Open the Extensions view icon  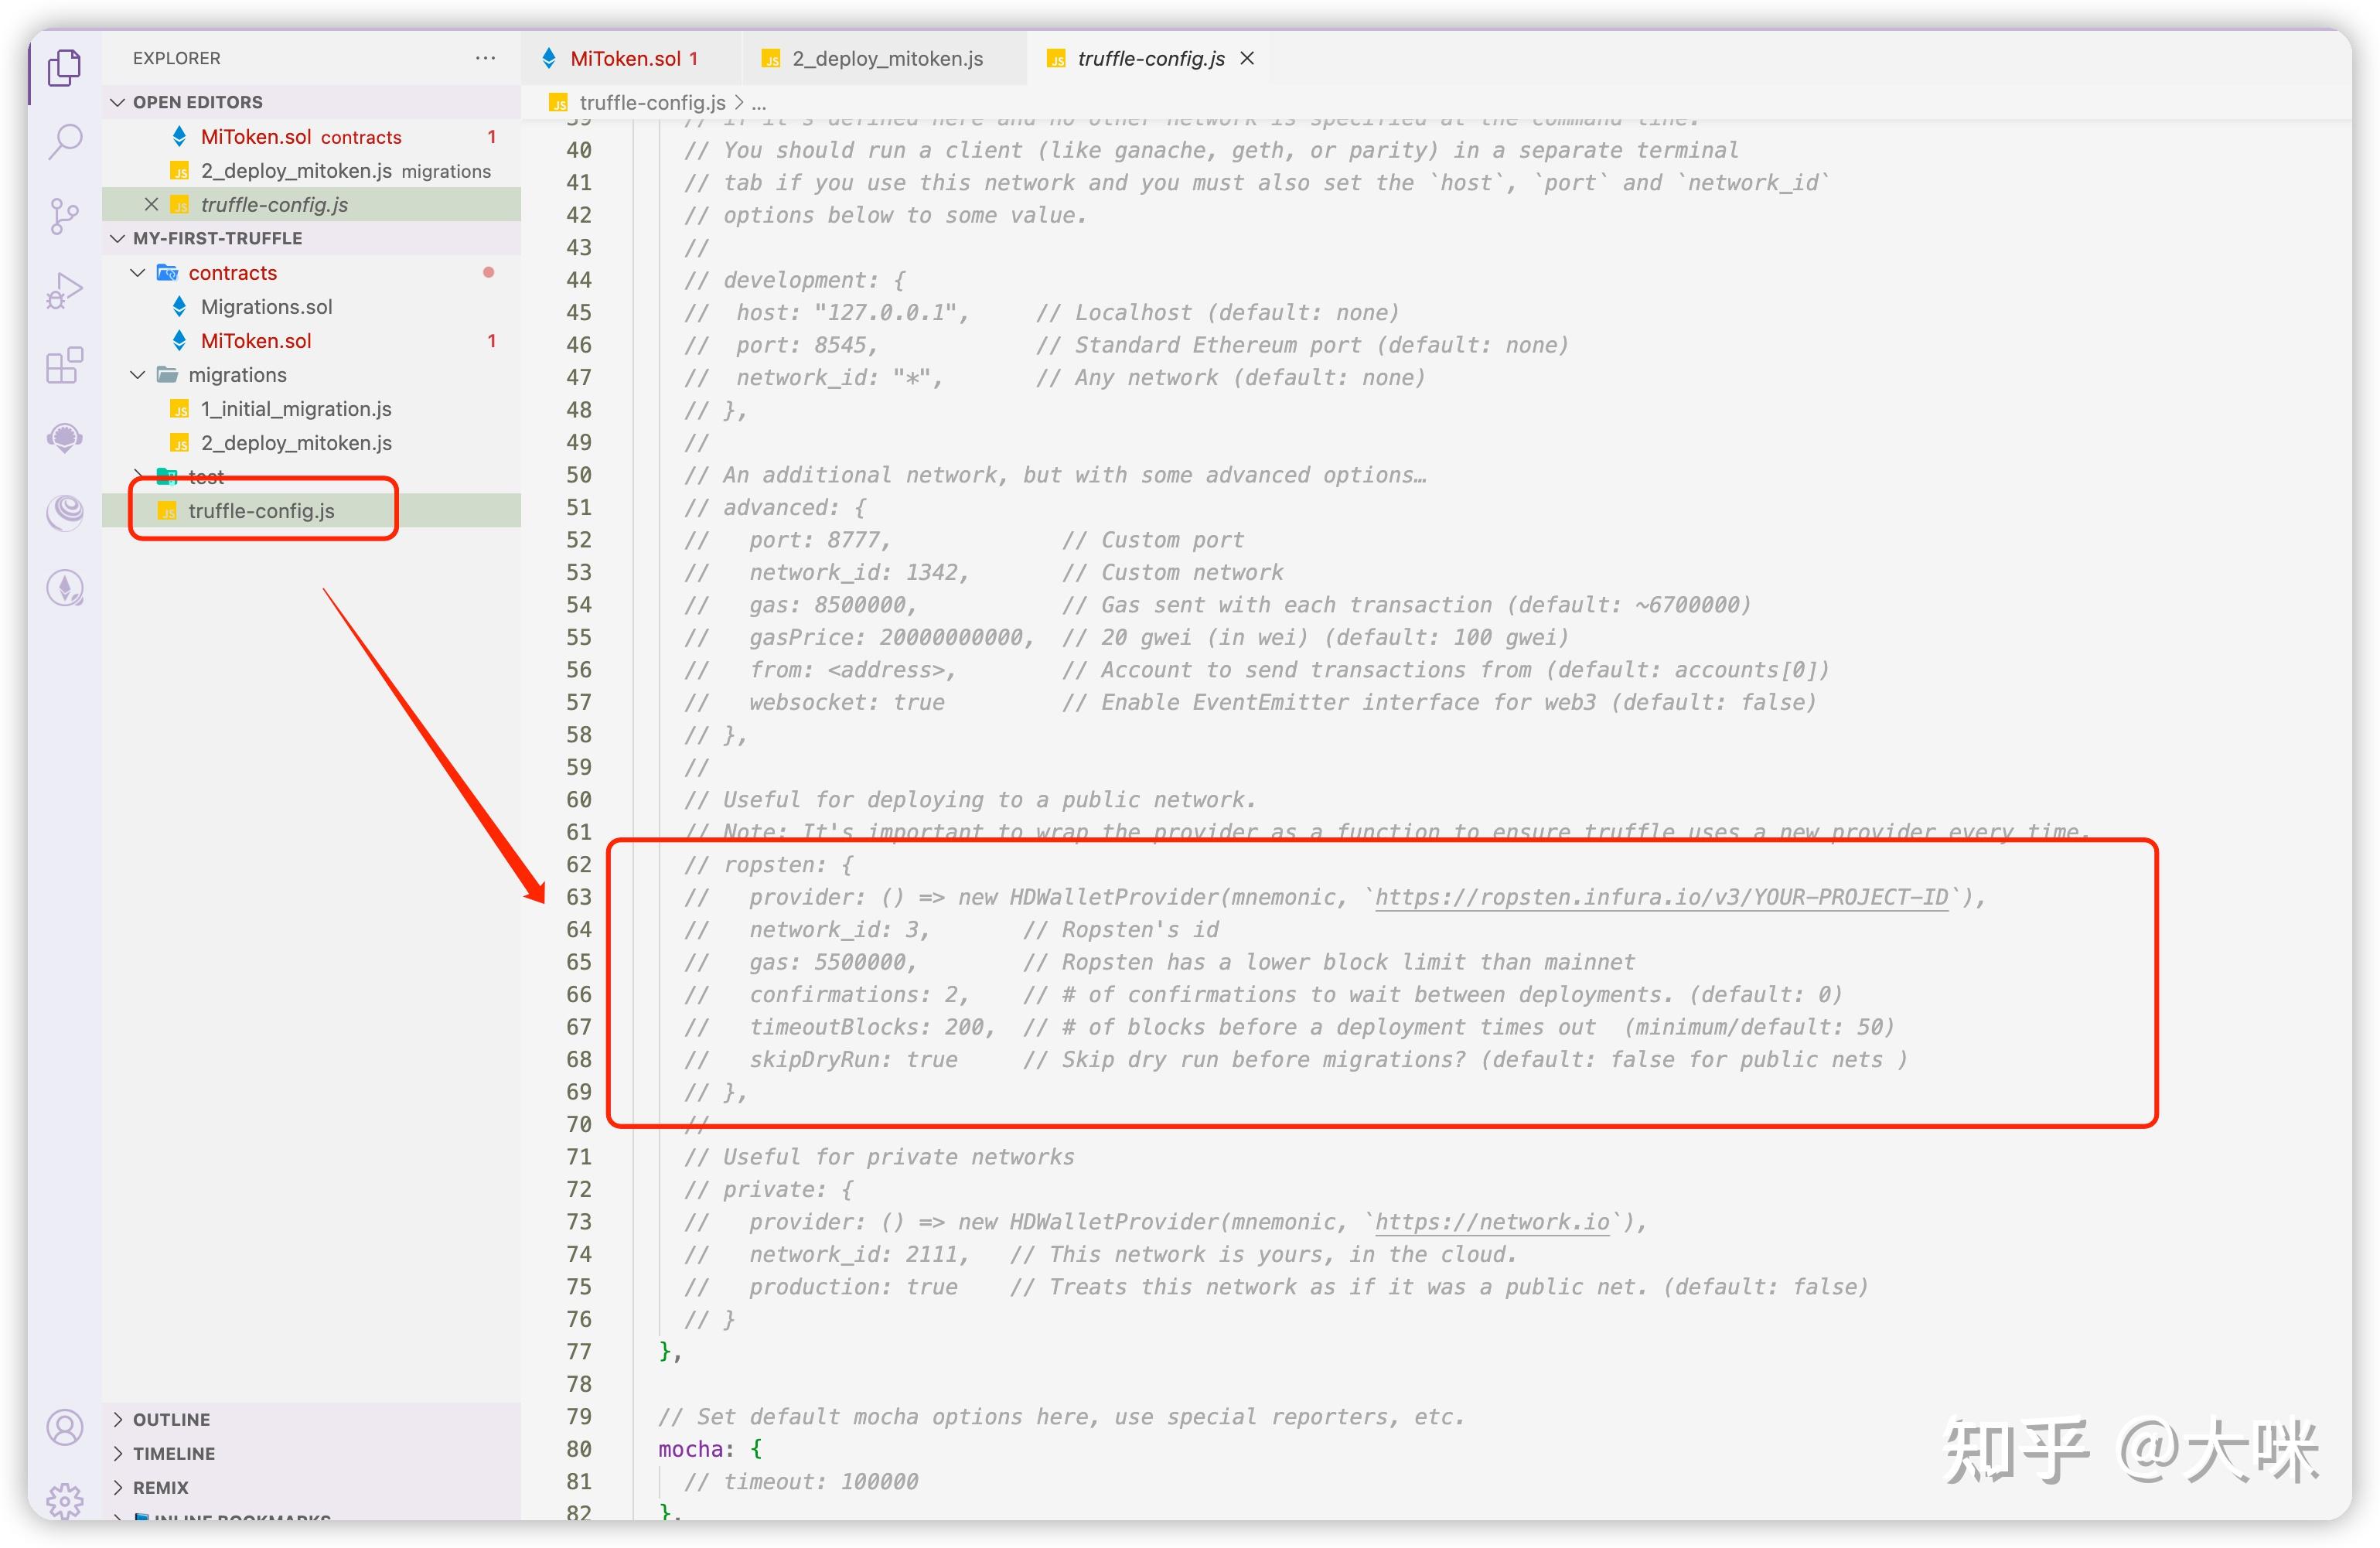[65, 365]
